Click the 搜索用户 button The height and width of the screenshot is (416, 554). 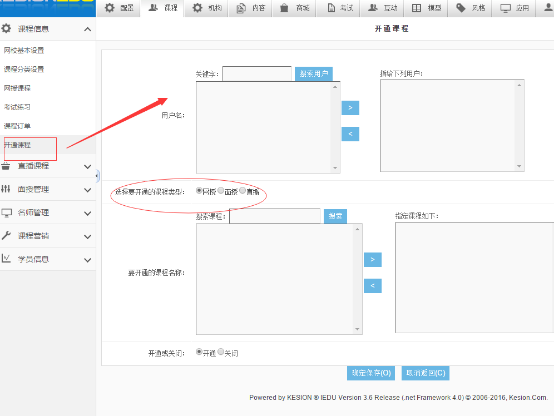click(x=314, y=74)
